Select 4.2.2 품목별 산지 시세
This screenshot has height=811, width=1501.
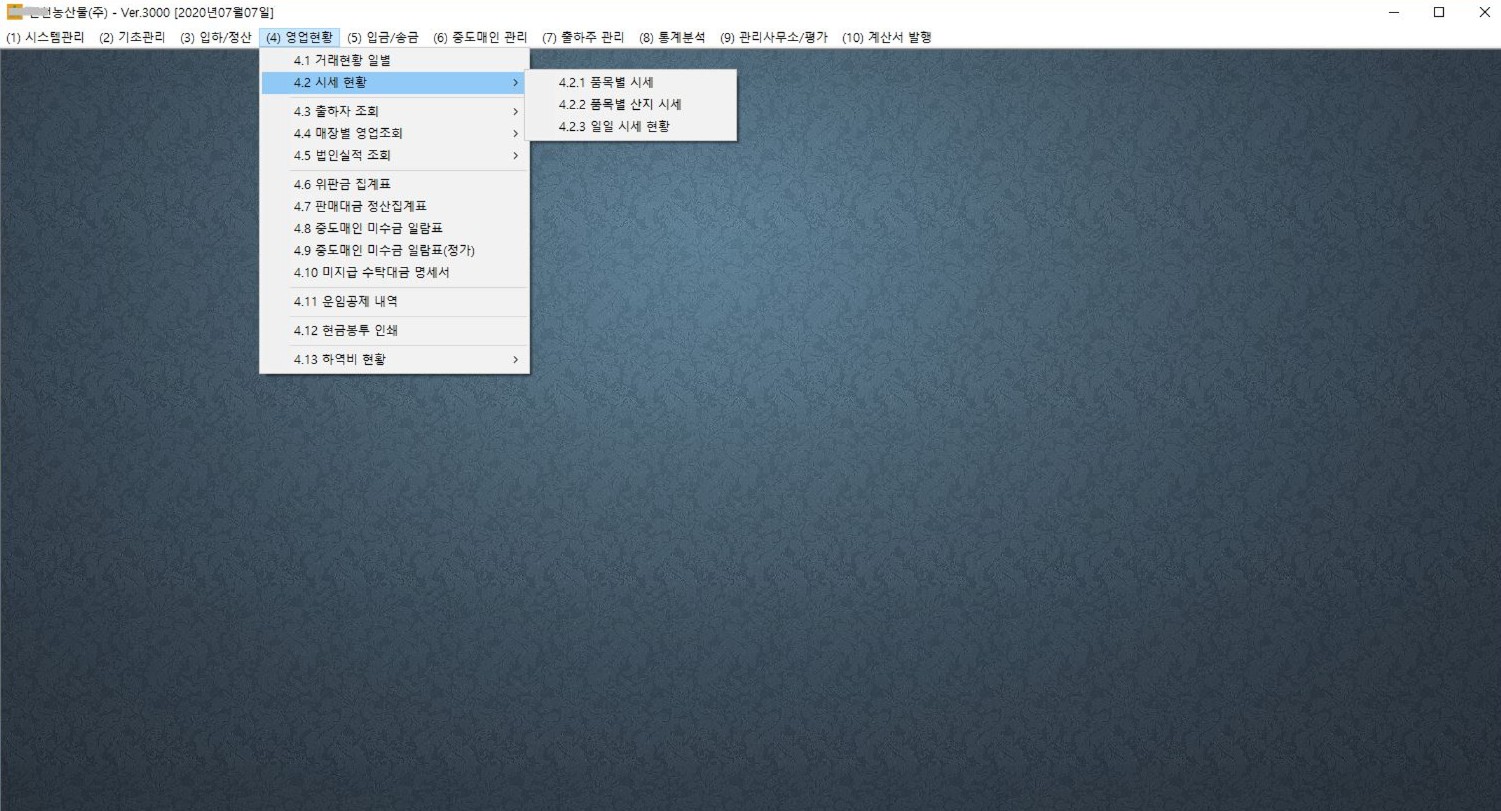coord(619,104)
